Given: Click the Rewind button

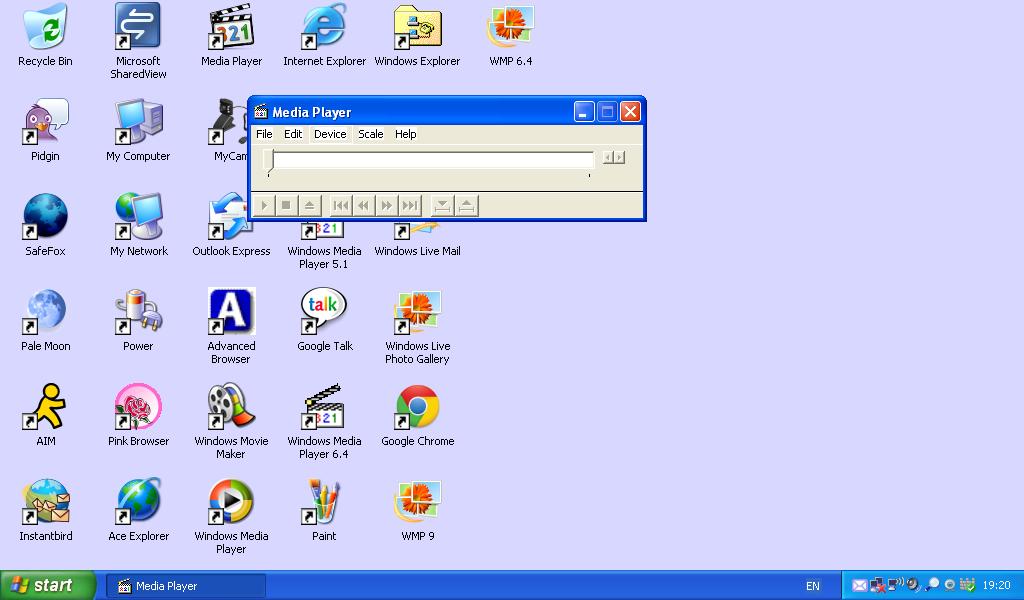Looking at the screenshot, I should [364, 206].
